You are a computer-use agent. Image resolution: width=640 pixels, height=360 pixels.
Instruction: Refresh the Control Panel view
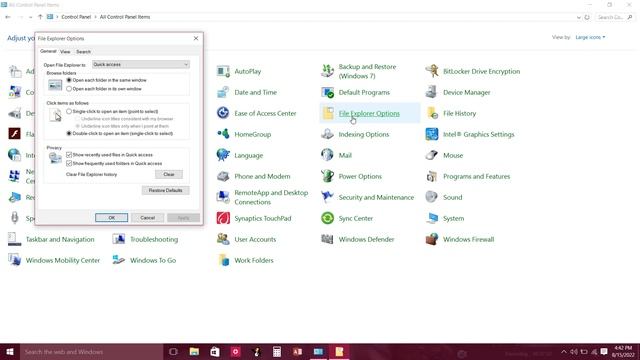[587, 18]
